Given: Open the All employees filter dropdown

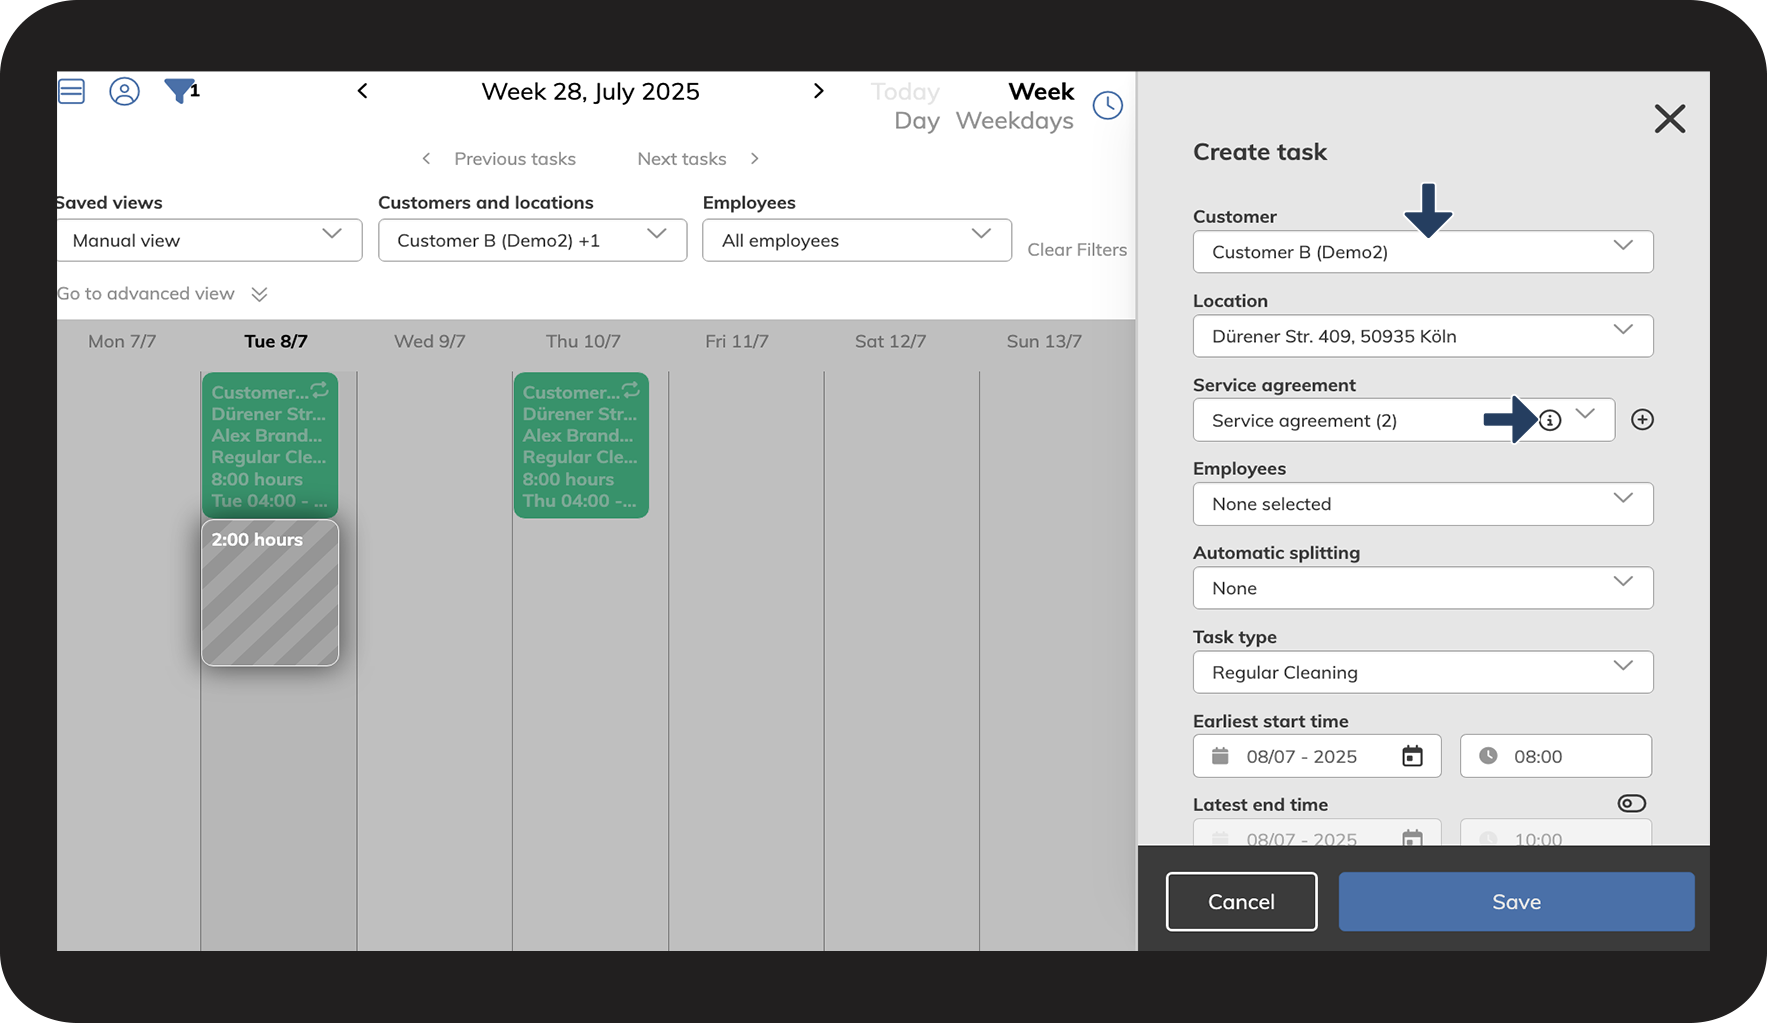Looking at the screenshot, I should coord(857,241).
